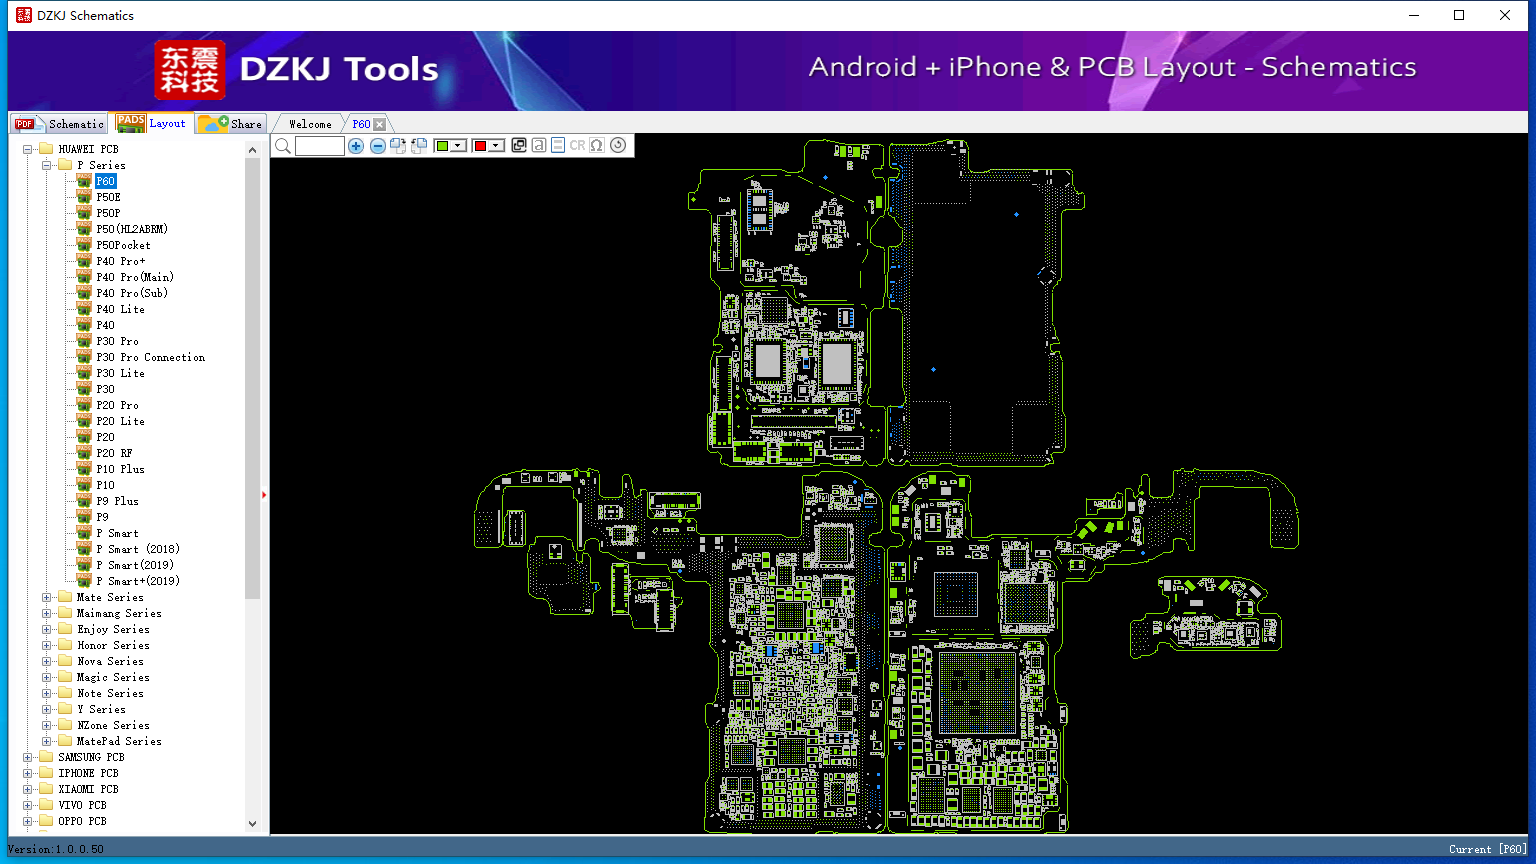Click the tree panel scroll-up arrow
The height and width of the screenshot is (864, 1536).
coord(252,150)
